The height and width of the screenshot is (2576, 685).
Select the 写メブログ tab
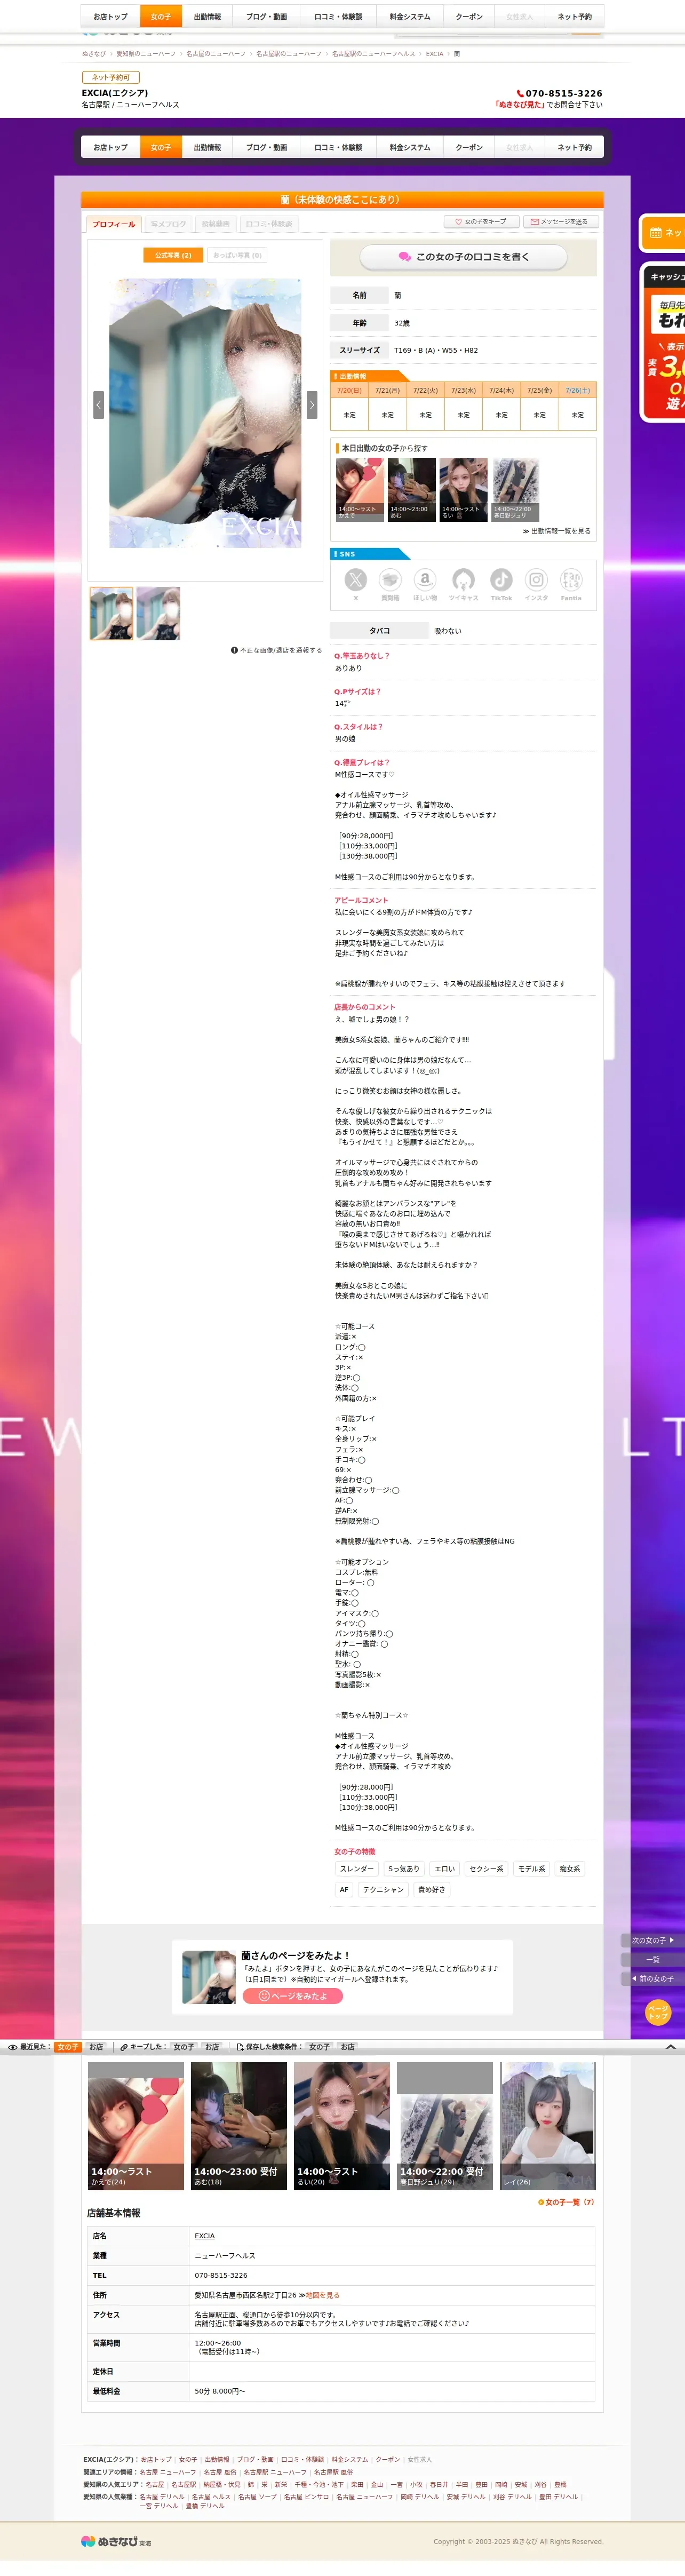coord(168,224)
